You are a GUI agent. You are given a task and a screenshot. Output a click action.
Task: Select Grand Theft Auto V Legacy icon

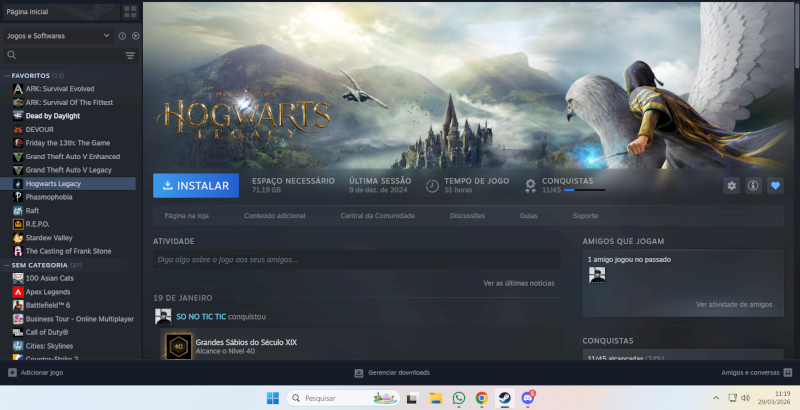click(x=18, y=170)
